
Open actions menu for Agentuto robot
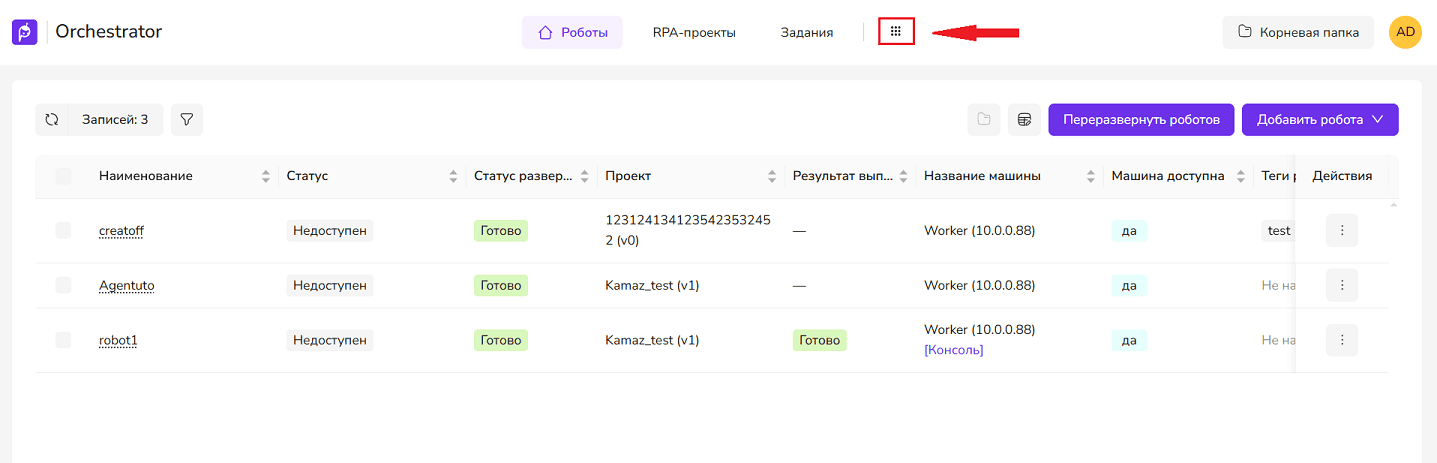pyautogui.click(x=1341, y=286)
